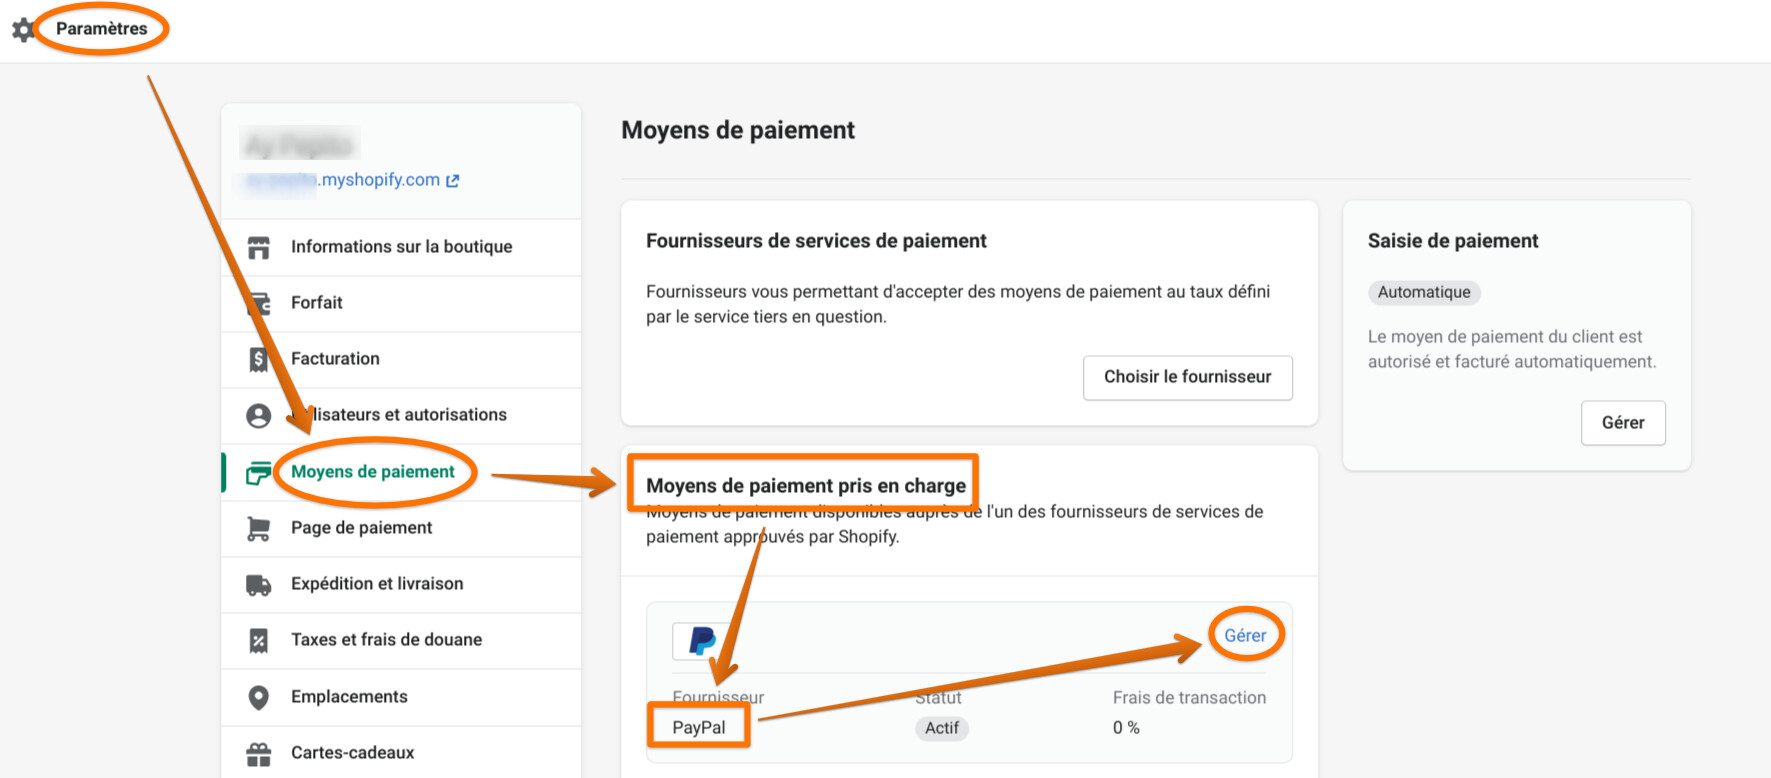Click the Taxes percent receipt icon
Screen dimensions: 1771x778
click(259, 640)
